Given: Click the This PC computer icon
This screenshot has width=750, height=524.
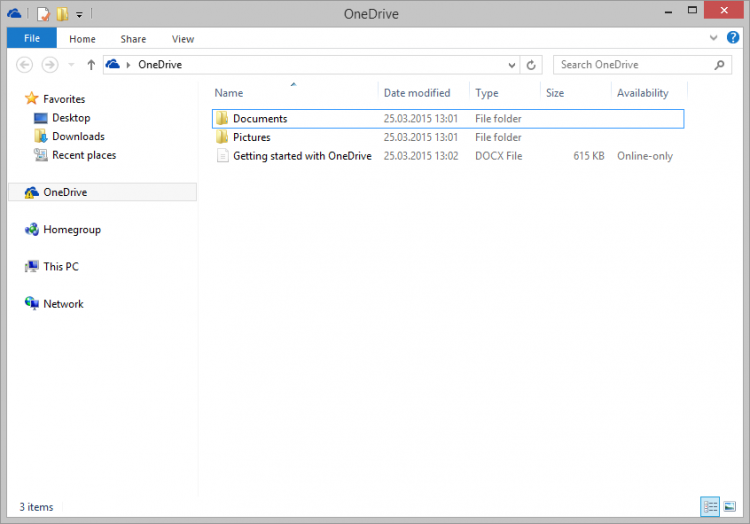Looking at the screenshot, I should (32, 266).
